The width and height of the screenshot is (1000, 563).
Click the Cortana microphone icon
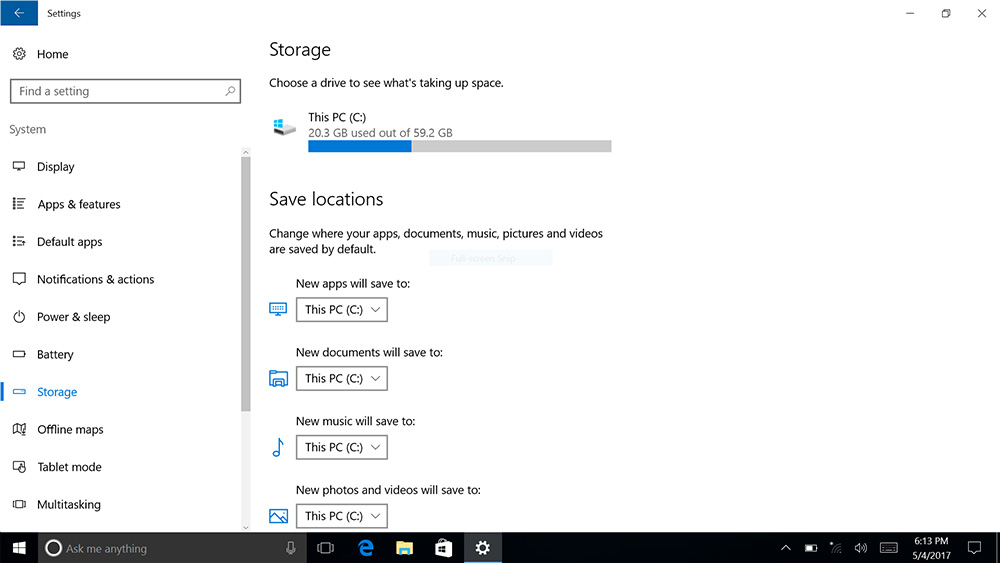291,548
